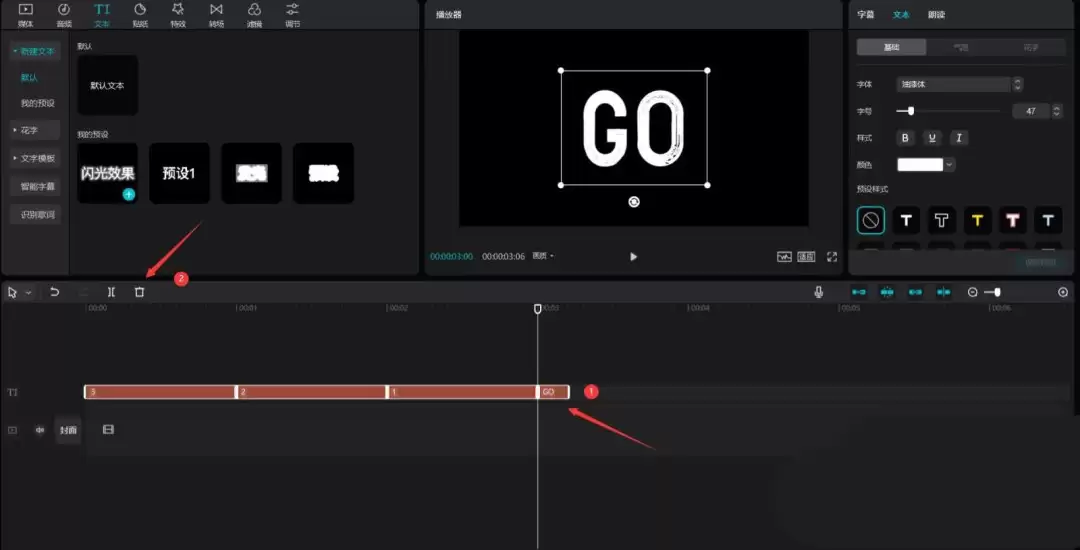Click the 字号 font size slider
The image size is (1080, 550).
click(948, 111)
